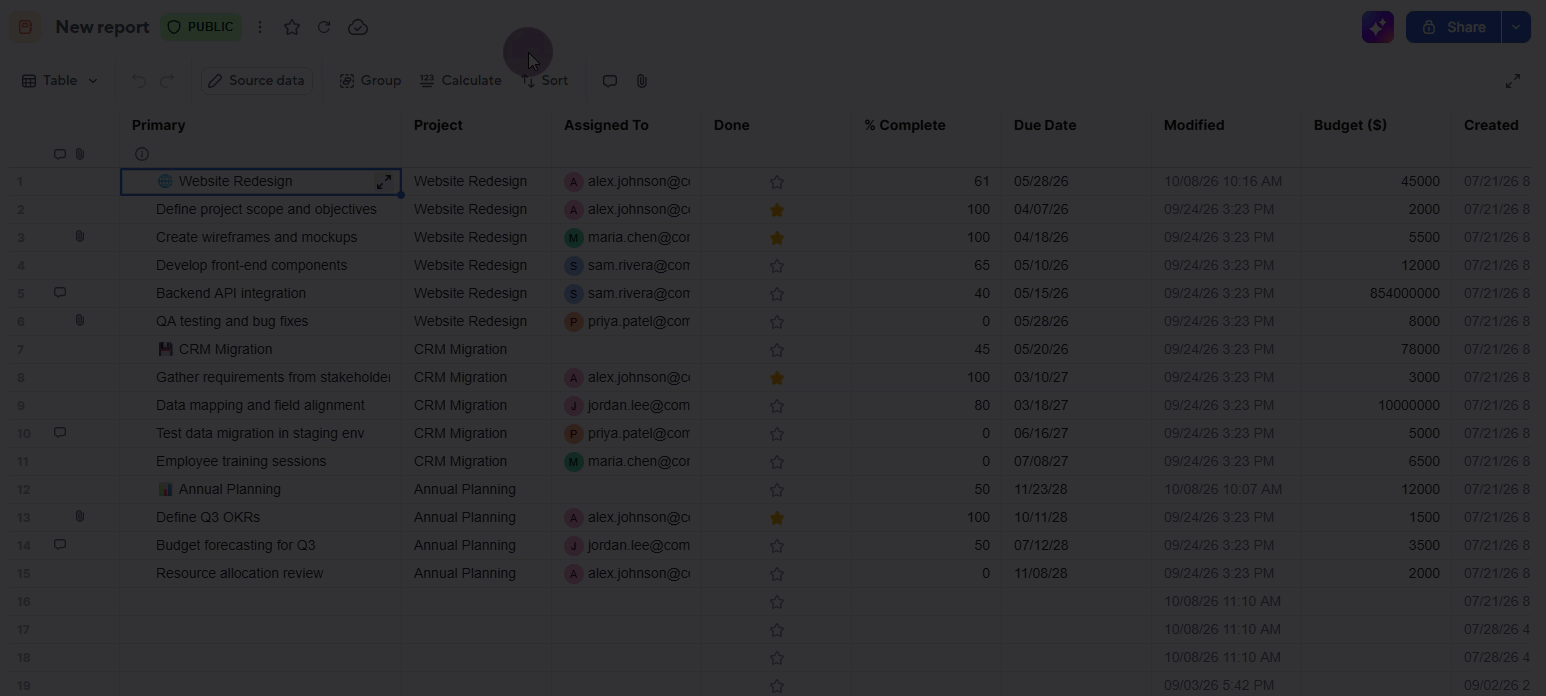Image resolution: width=1546 pixels, height=696 pixels.
Task: Click the Source data button
Action: click(257, 81)
